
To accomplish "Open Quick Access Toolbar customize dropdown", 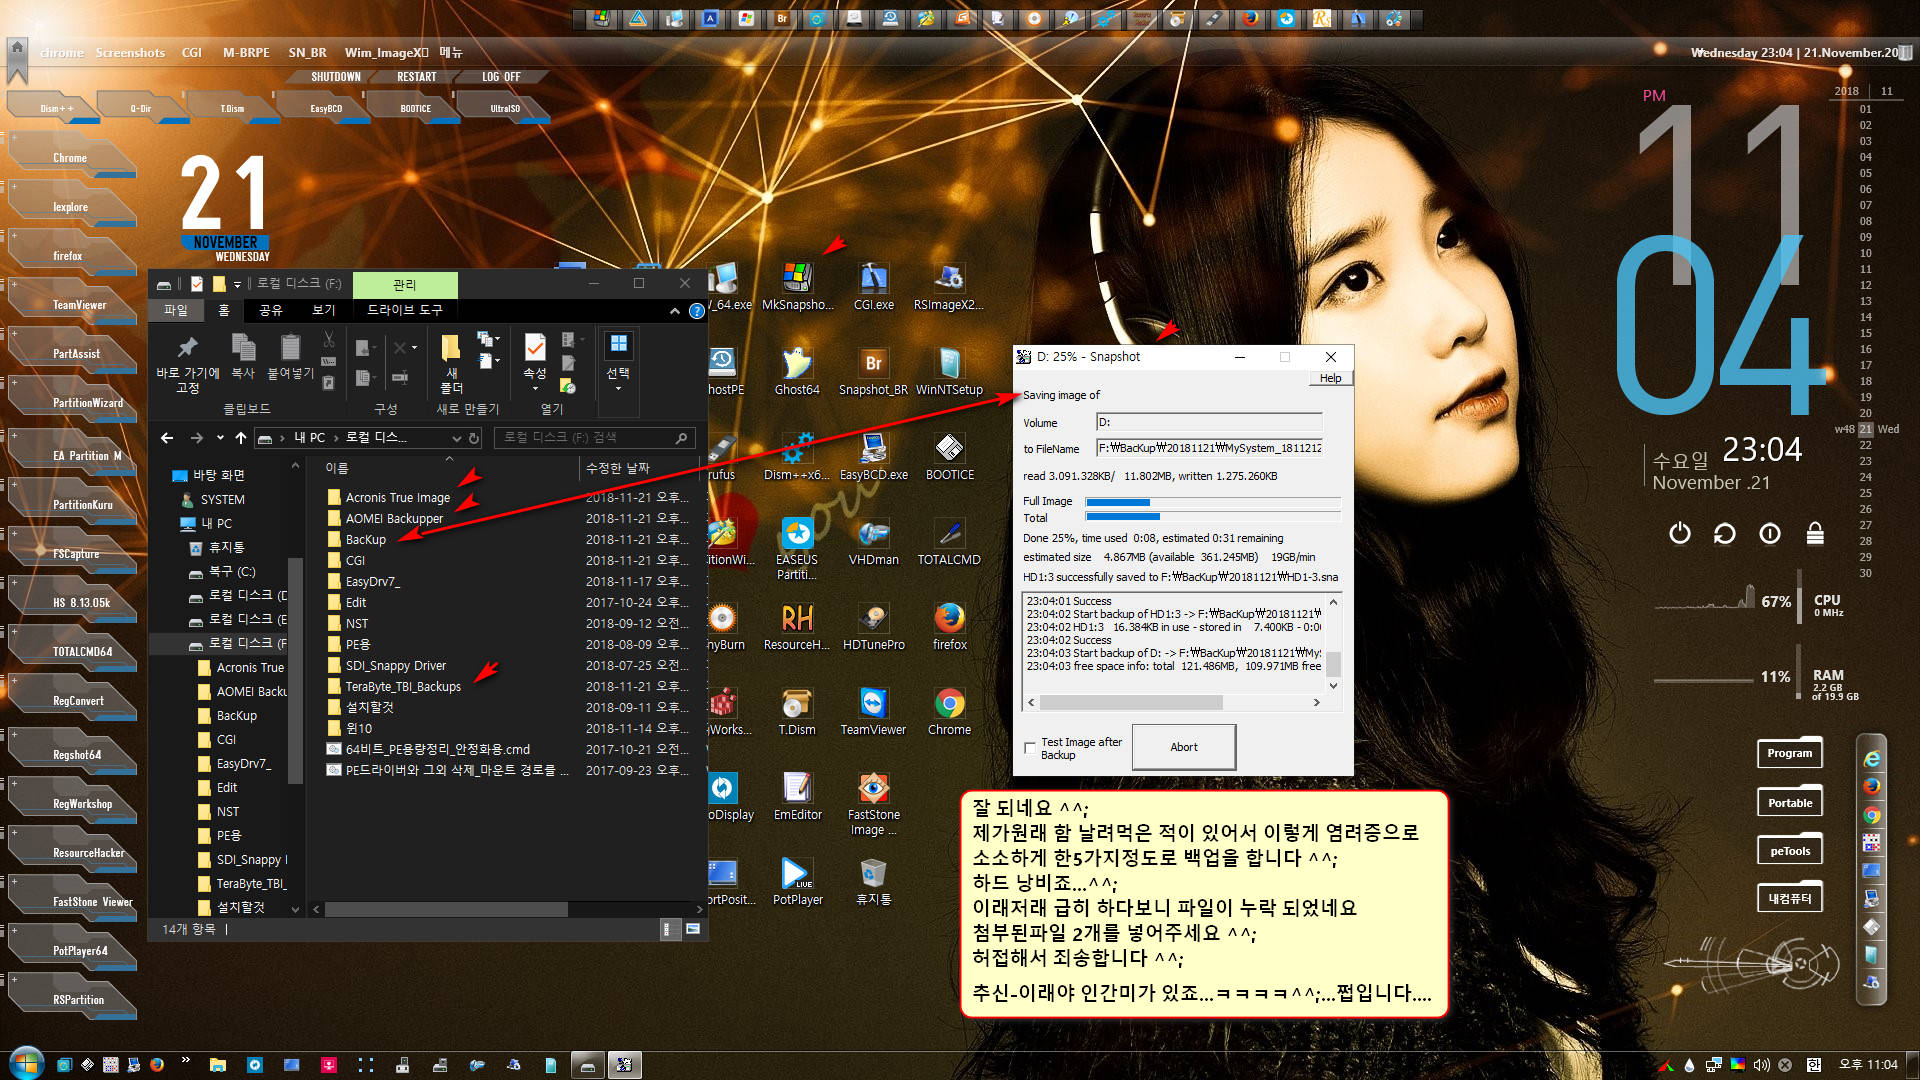I will (x=237, y=284).
